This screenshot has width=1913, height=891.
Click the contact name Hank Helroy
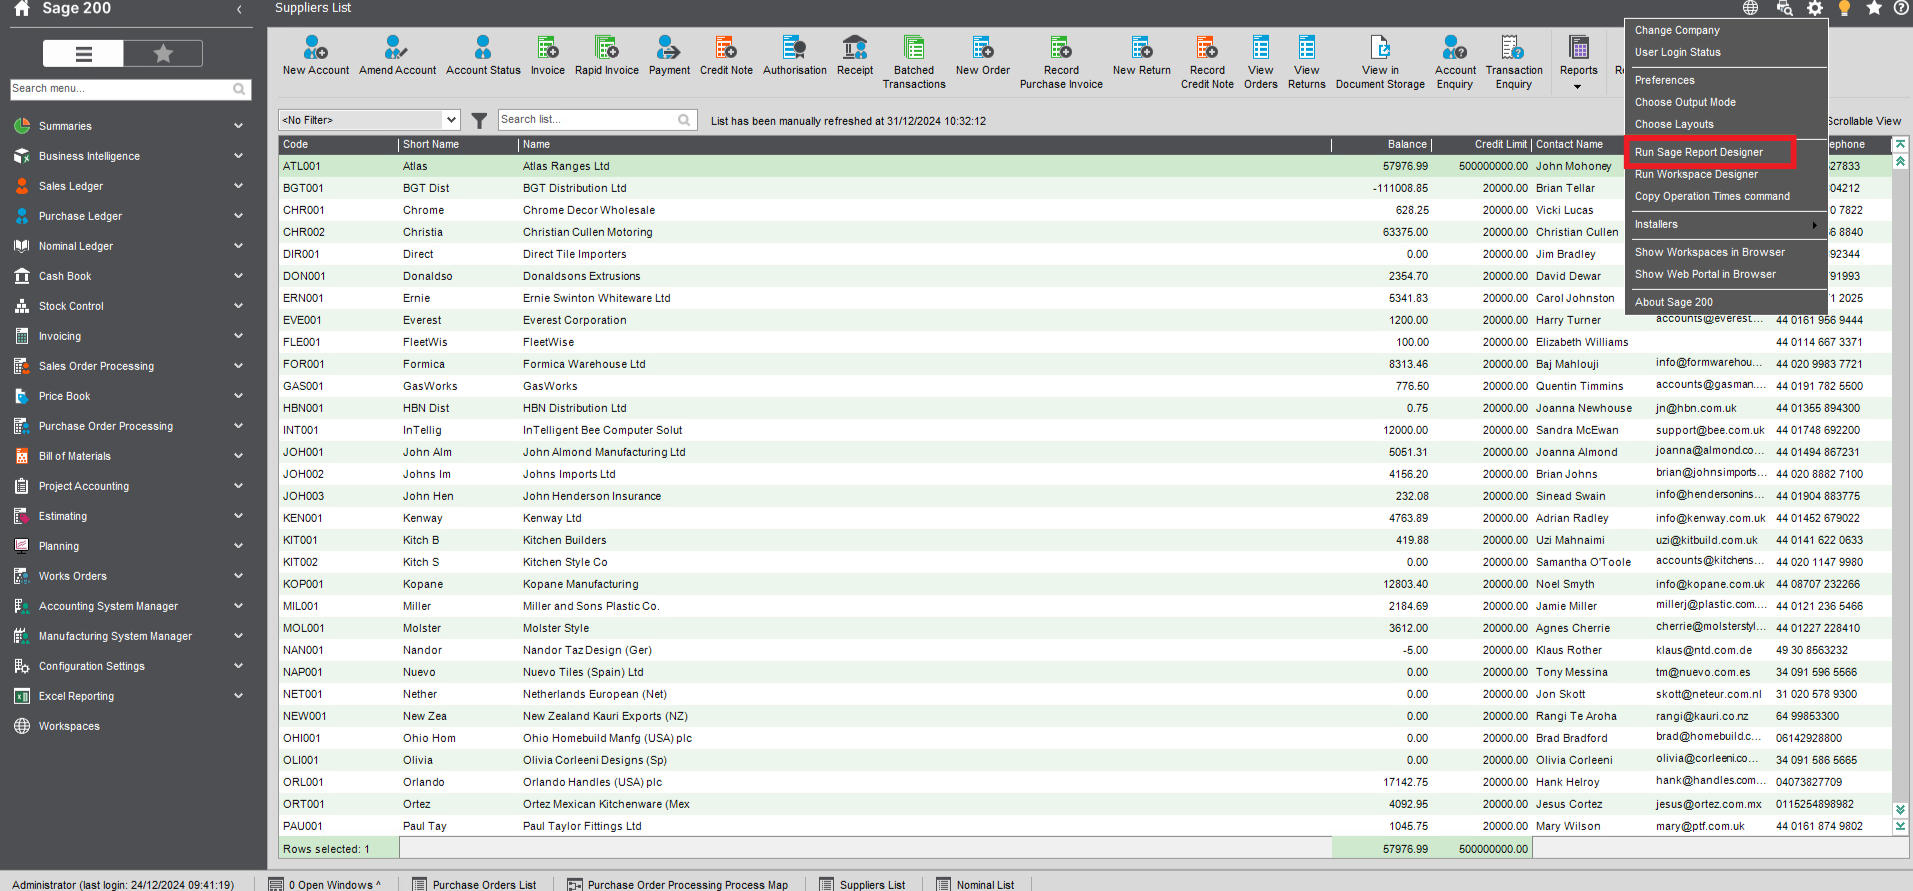pos(1568,782)
